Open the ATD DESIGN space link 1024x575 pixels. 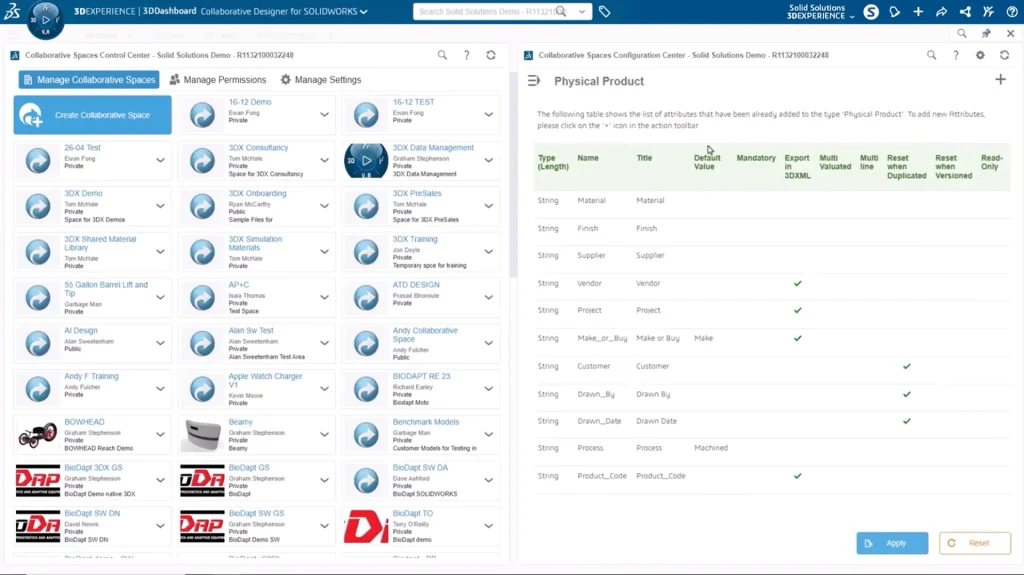[x=416, y=285]
